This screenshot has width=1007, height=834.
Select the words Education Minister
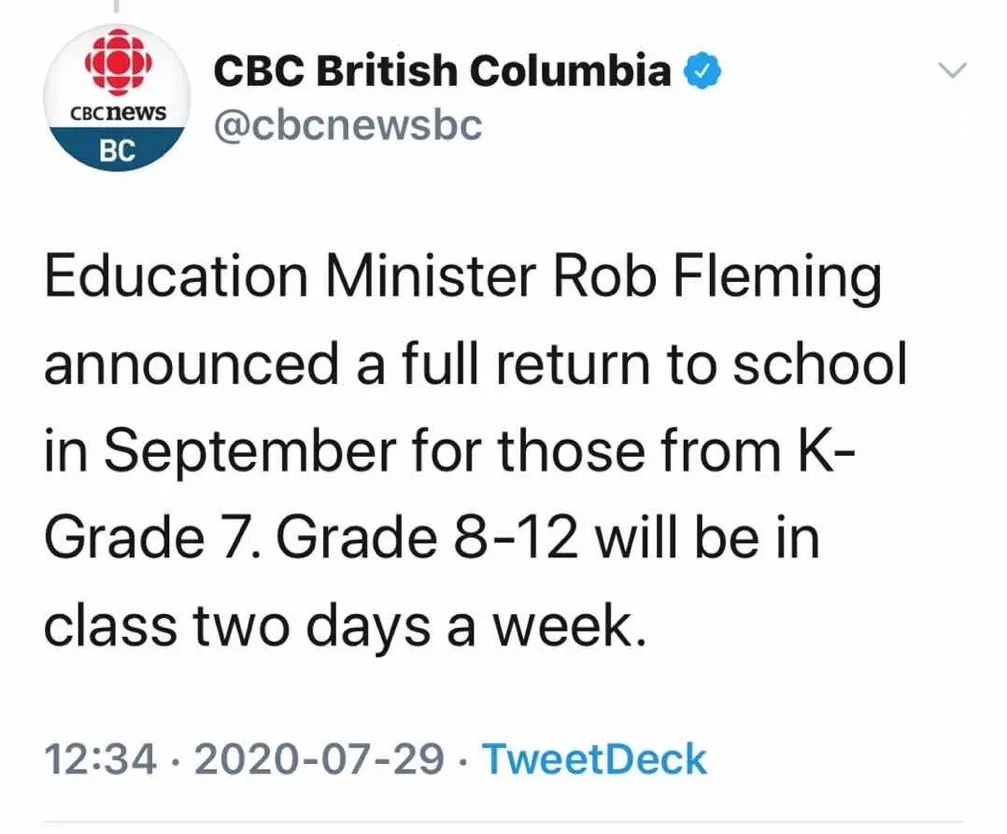[290, 277]
